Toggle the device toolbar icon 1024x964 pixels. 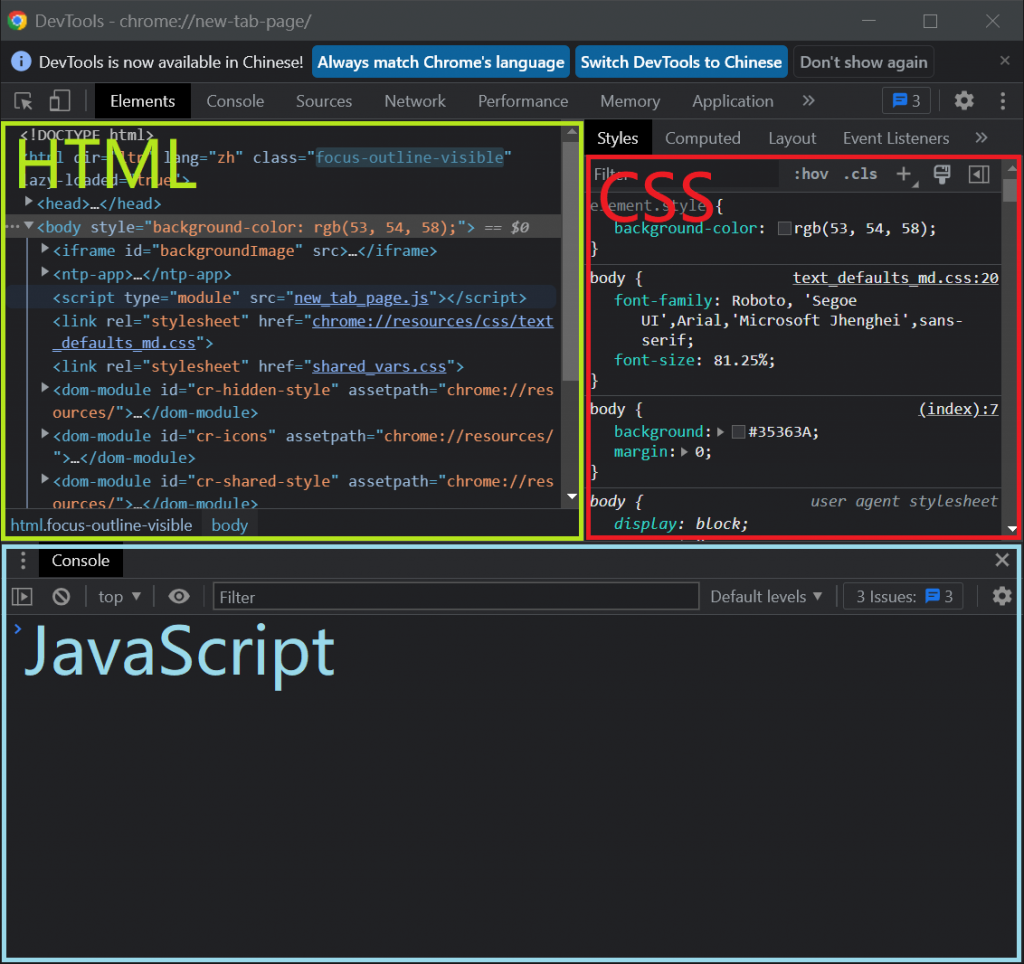pos(60,101)
